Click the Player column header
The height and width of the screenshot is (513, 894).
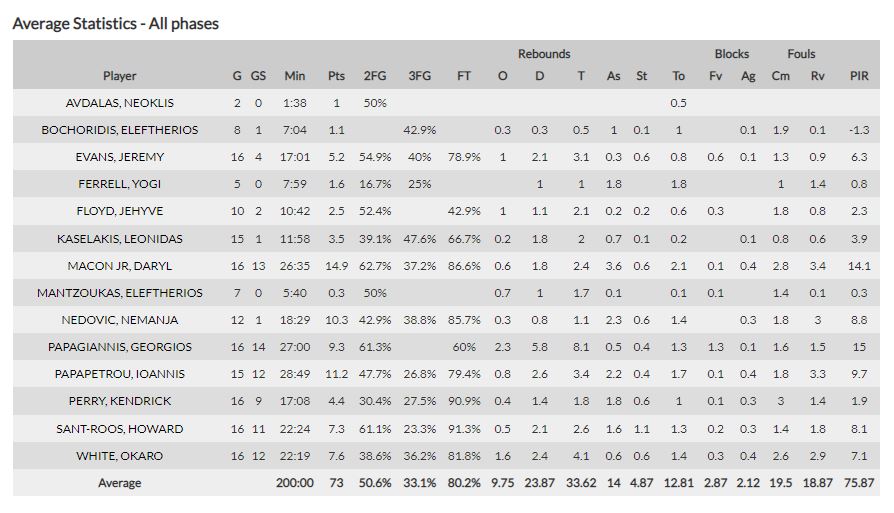coord(120,76)
